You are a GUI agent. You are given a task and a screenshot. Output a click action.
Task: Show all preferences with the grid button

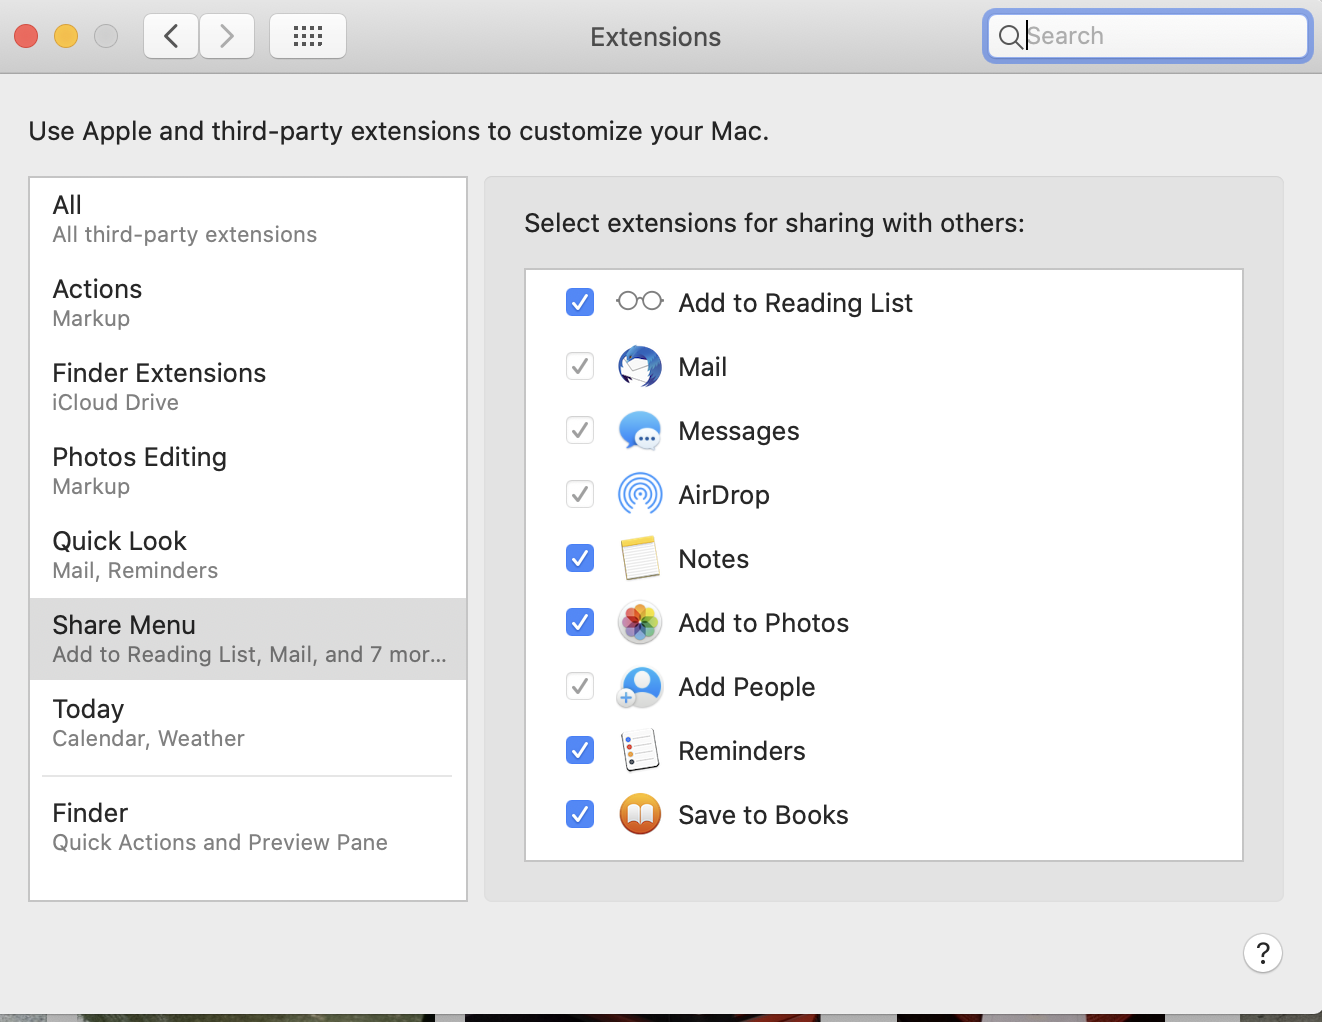coord(308,37)
